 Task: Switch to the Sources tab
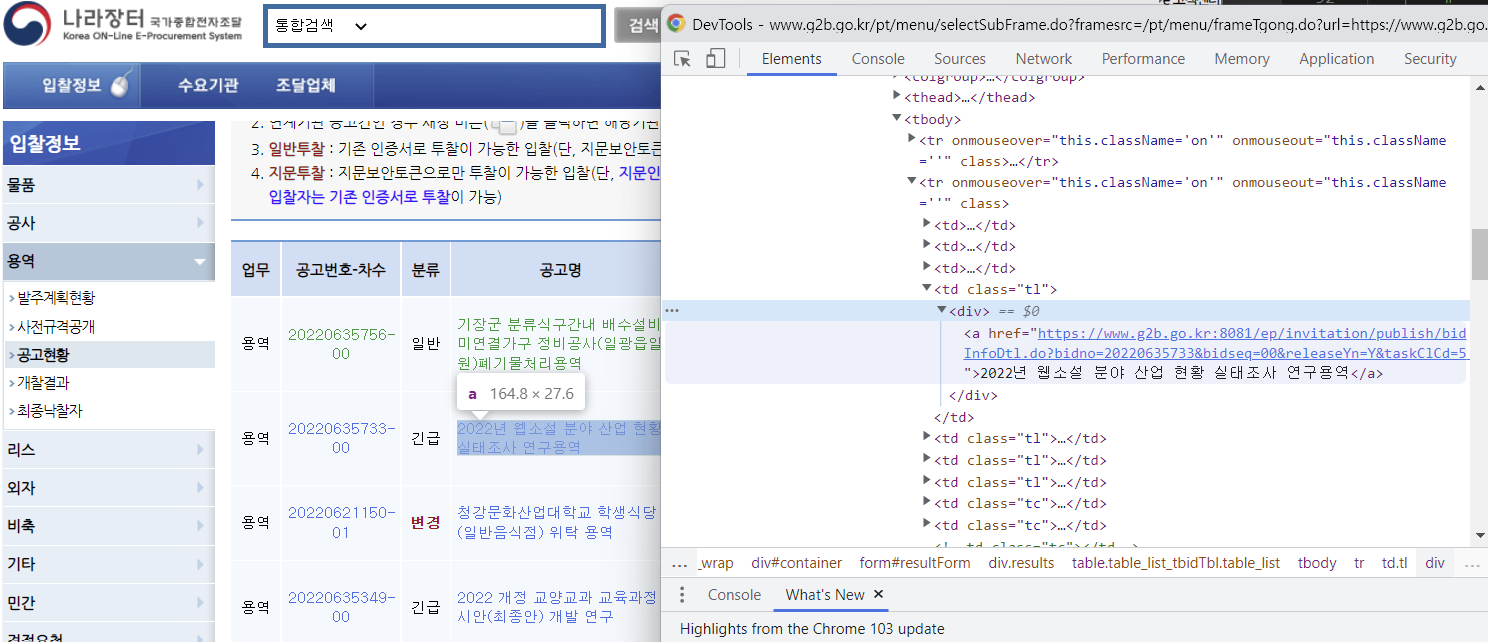point(959,59)
